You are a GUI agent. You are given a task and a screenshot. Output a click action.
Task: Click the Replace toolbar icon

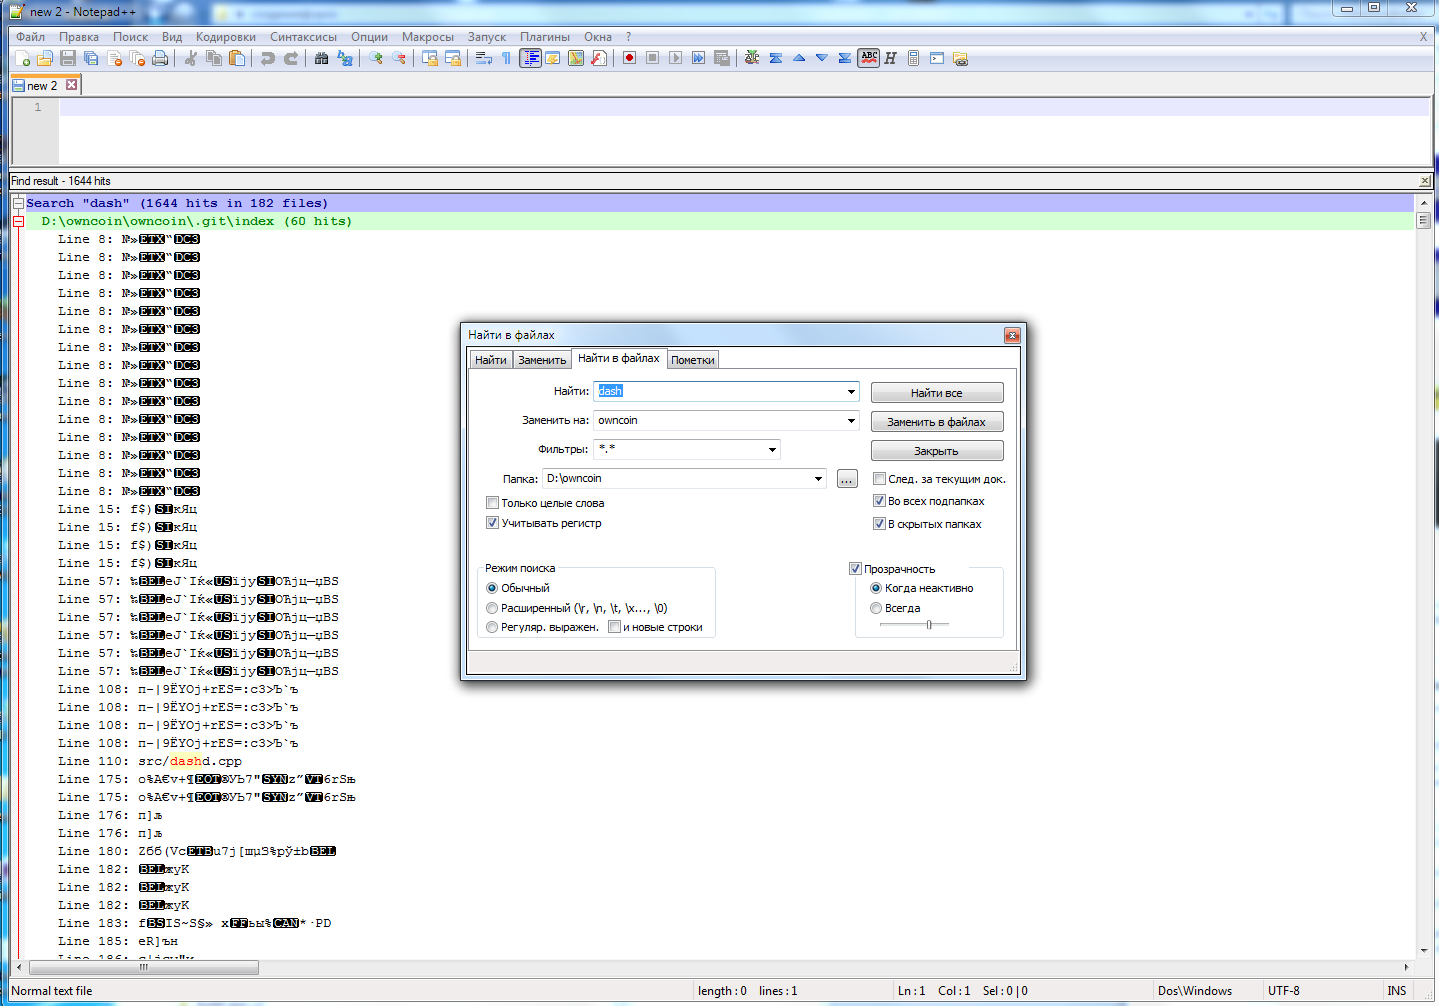tap(345, 59)
